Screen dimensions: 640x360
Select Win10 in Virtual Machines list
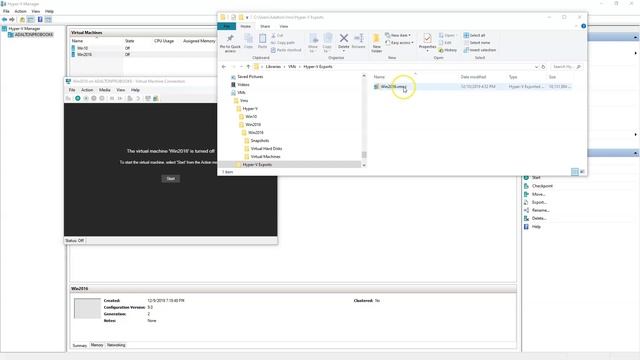(82, 48)
